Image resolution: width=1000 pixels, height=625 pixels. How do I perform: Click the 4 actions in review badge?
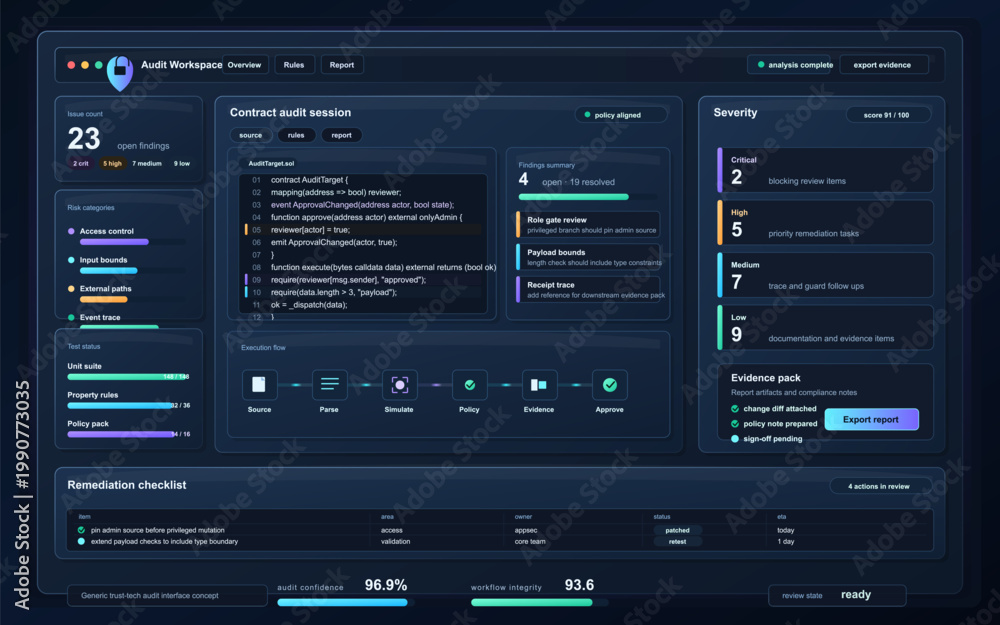(x=879, y=487)
